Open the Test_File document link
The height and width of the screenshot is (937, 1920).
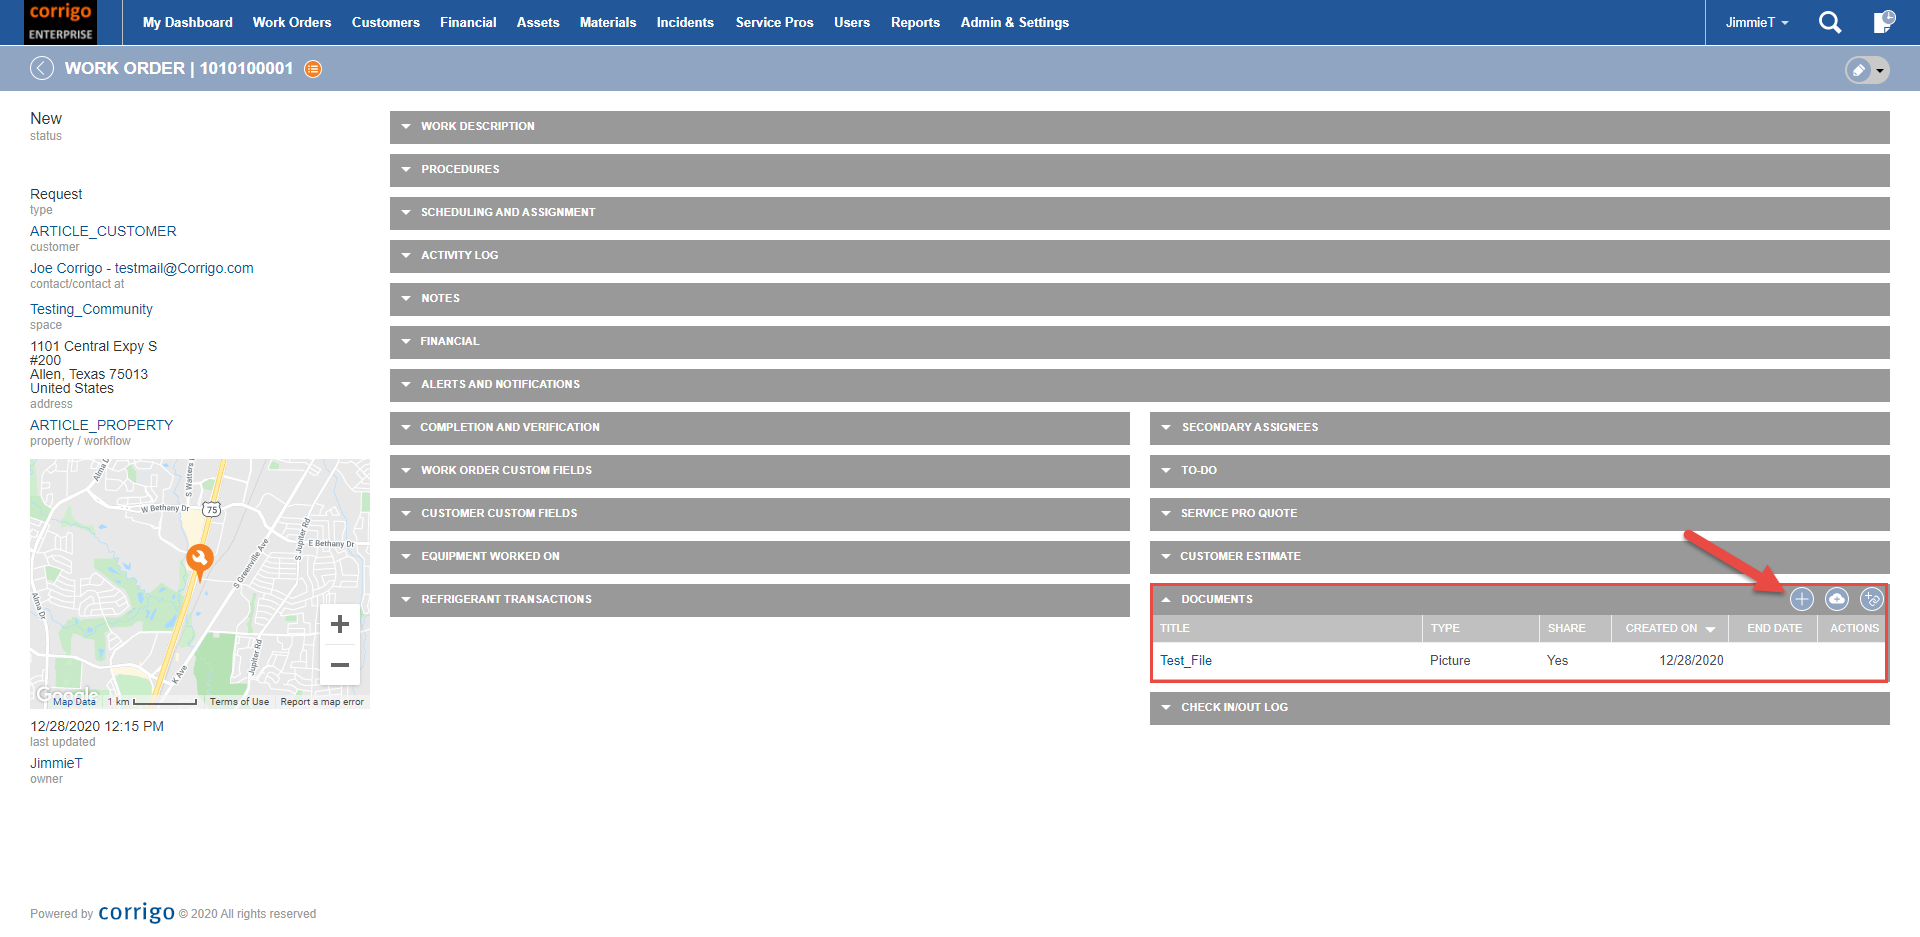(1186, 661)
